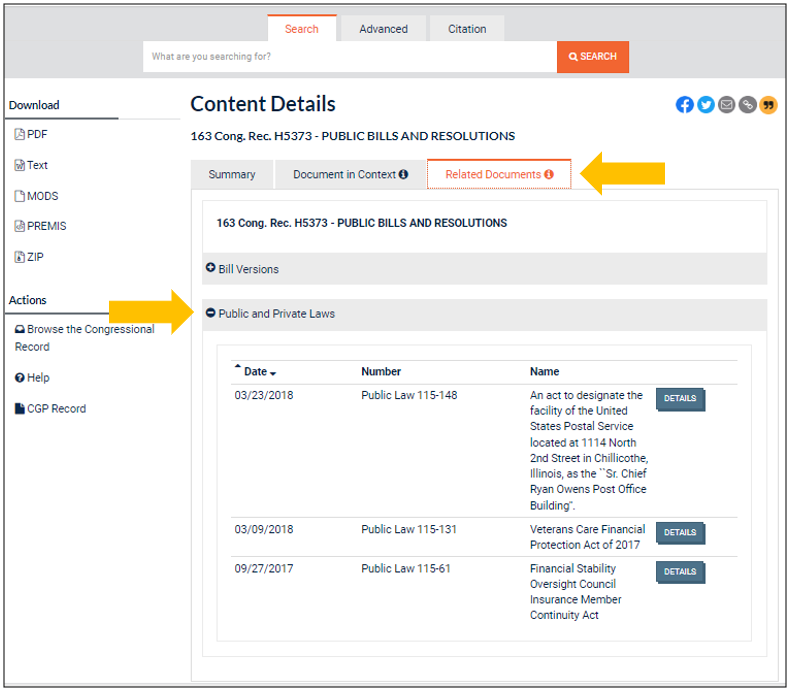The height and width of the screenshot is (693, 794).
Task: Sort the table by Date column
Action: click(x=256, y=372)
